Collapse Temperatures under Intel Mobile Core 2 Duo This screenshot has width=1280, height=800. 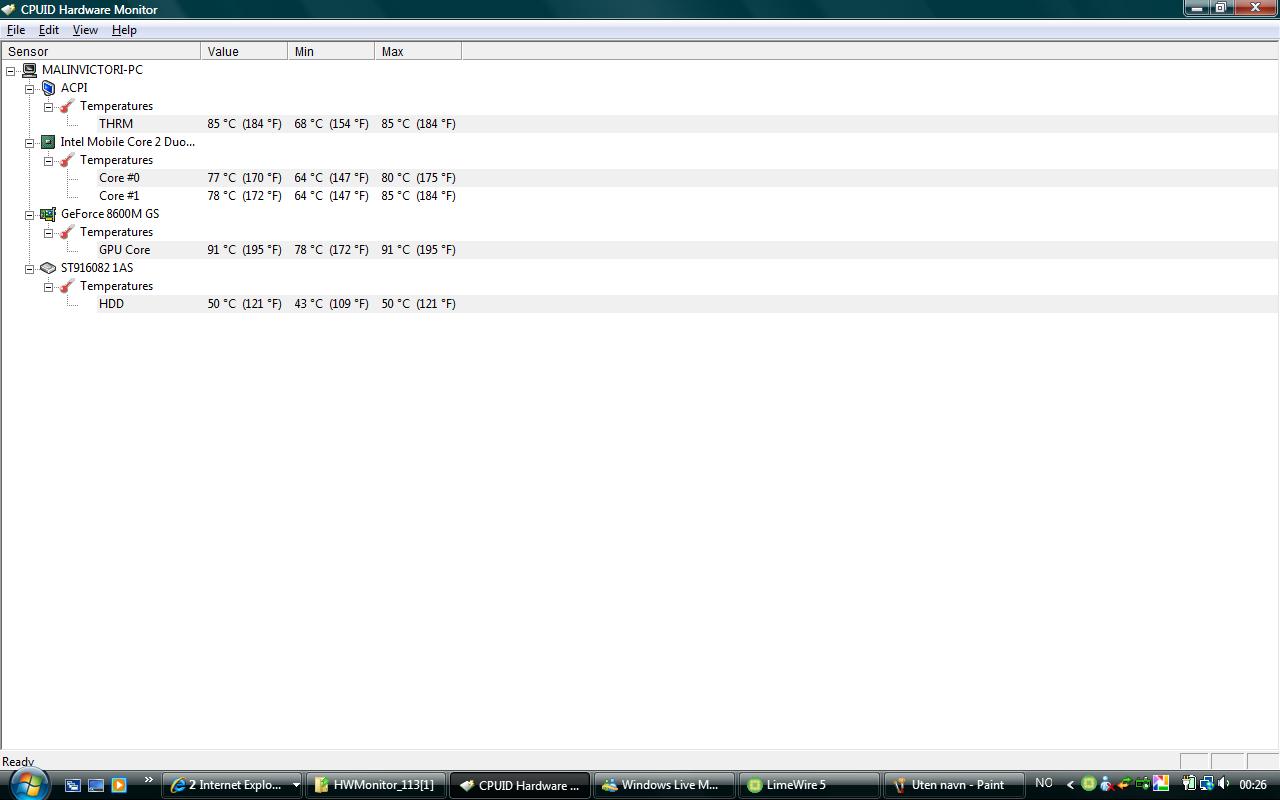pyautogui.click(x=48, y=160)
